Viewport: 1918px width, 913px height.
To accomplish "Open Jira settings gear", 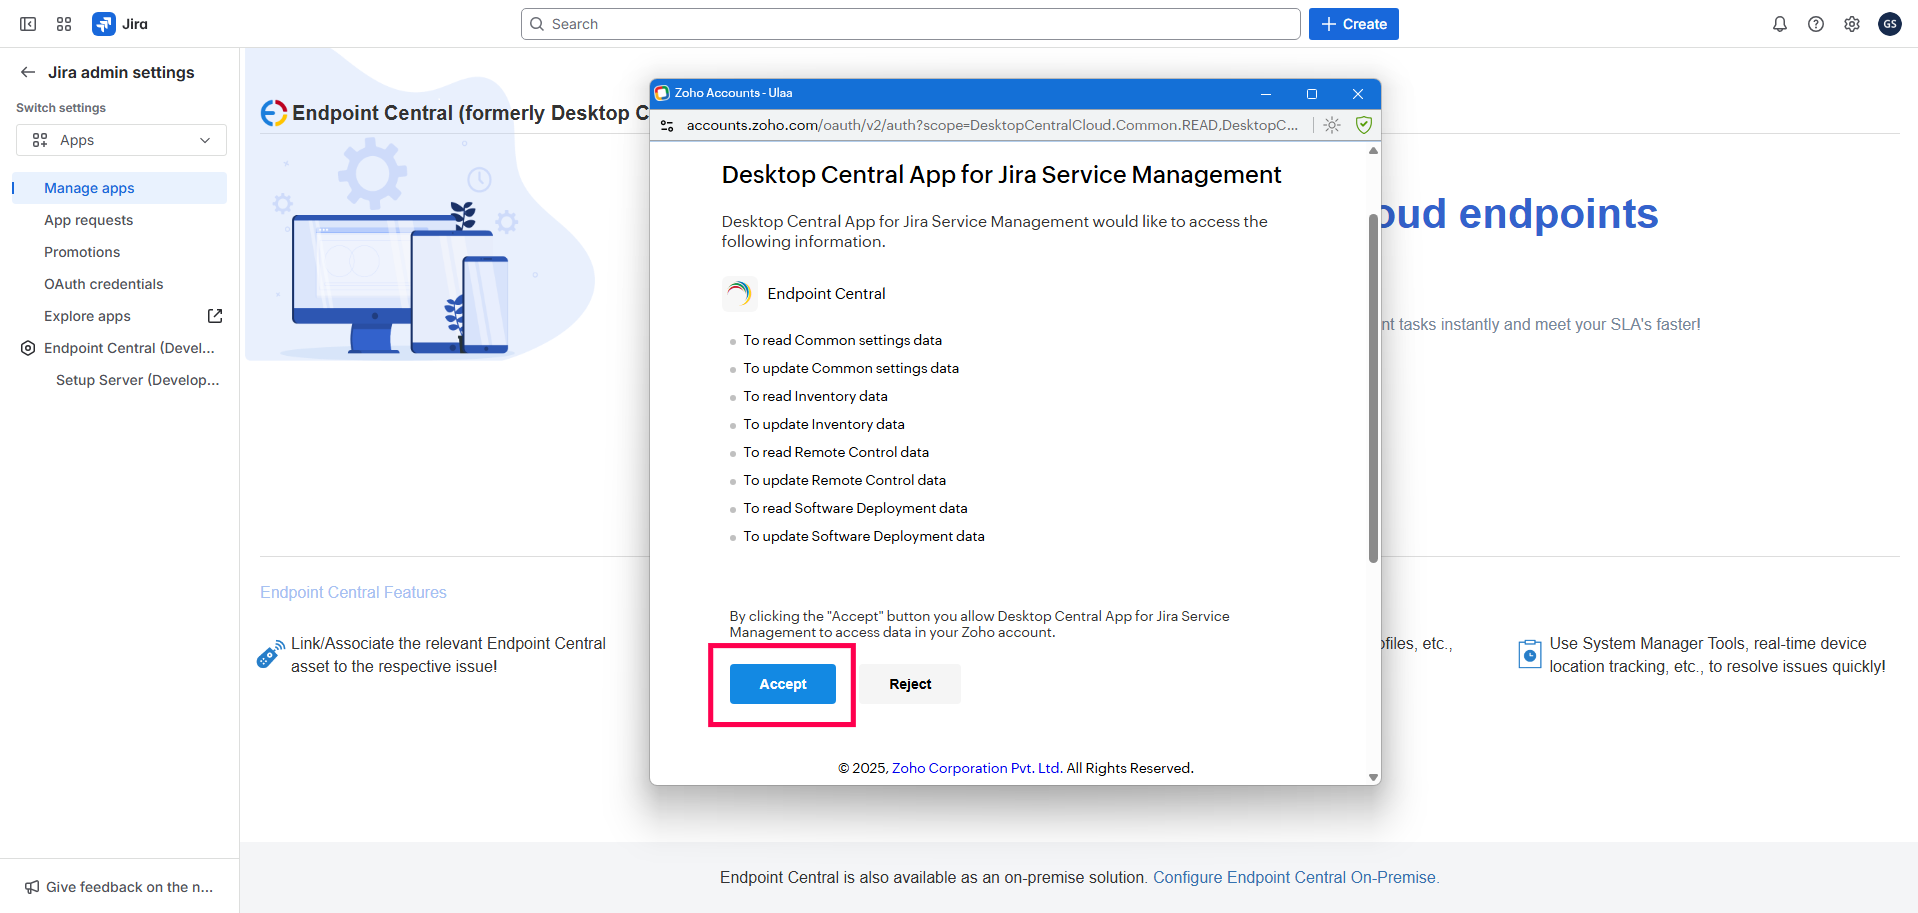I will tap(1852, 23).
